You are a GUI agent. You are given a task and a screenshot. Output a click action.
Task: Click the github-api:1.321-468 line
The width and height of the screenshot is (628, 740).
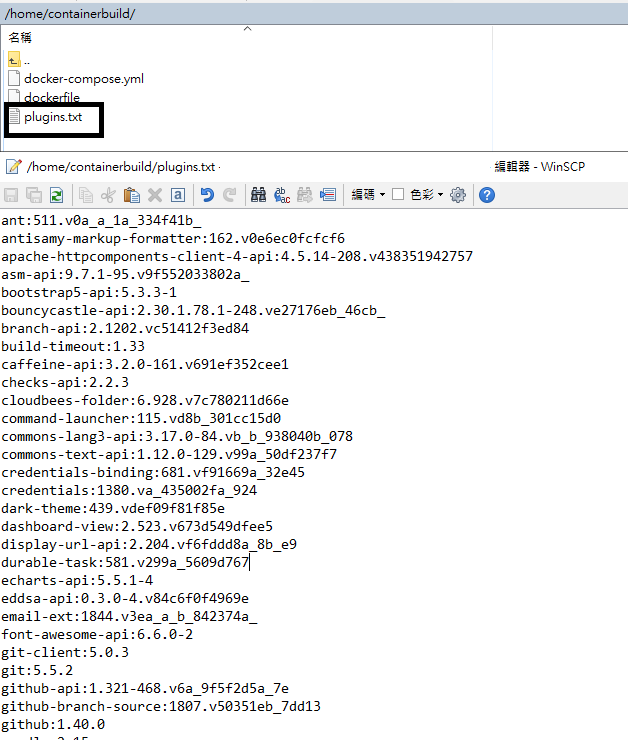coord(145,688)
